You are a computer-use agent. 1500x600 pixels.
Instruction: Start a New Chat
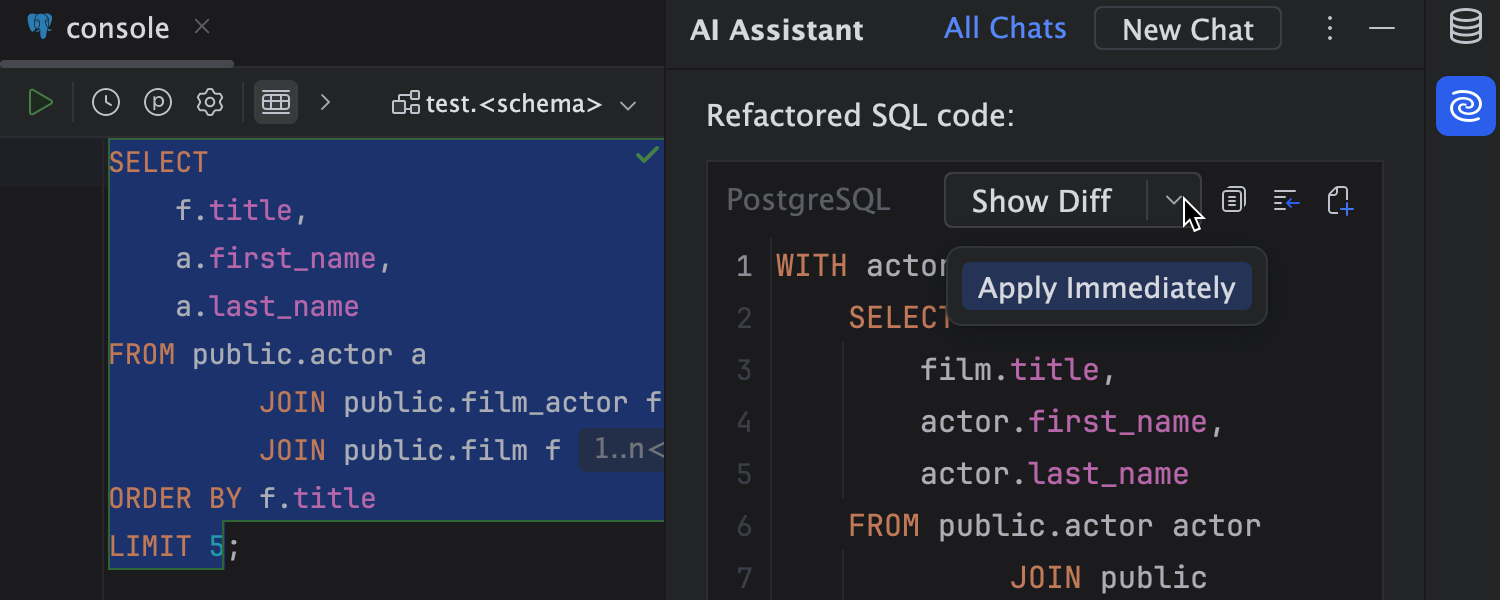(x=1188, y=29)
